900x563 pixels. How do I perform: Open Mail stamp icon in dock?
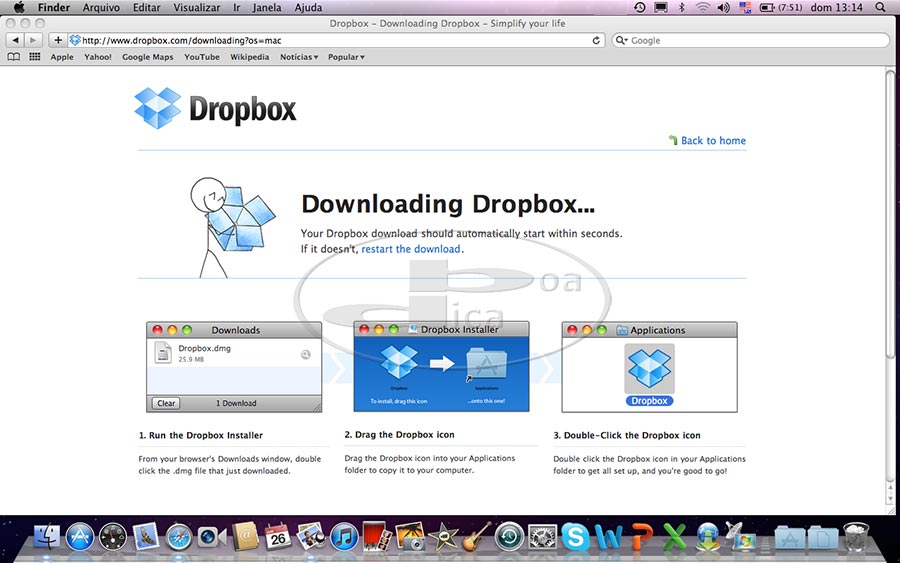click(x=146, y=537)
